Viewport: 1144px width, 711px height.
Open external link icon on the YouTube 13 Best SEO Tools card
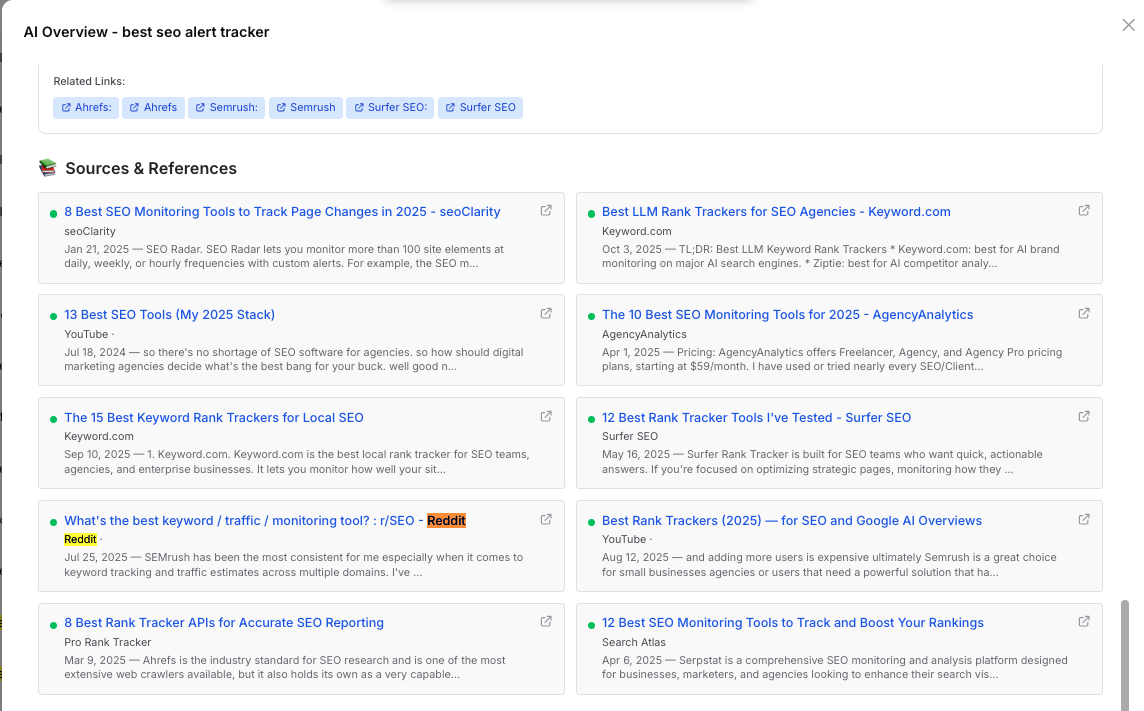click(546, 313)
